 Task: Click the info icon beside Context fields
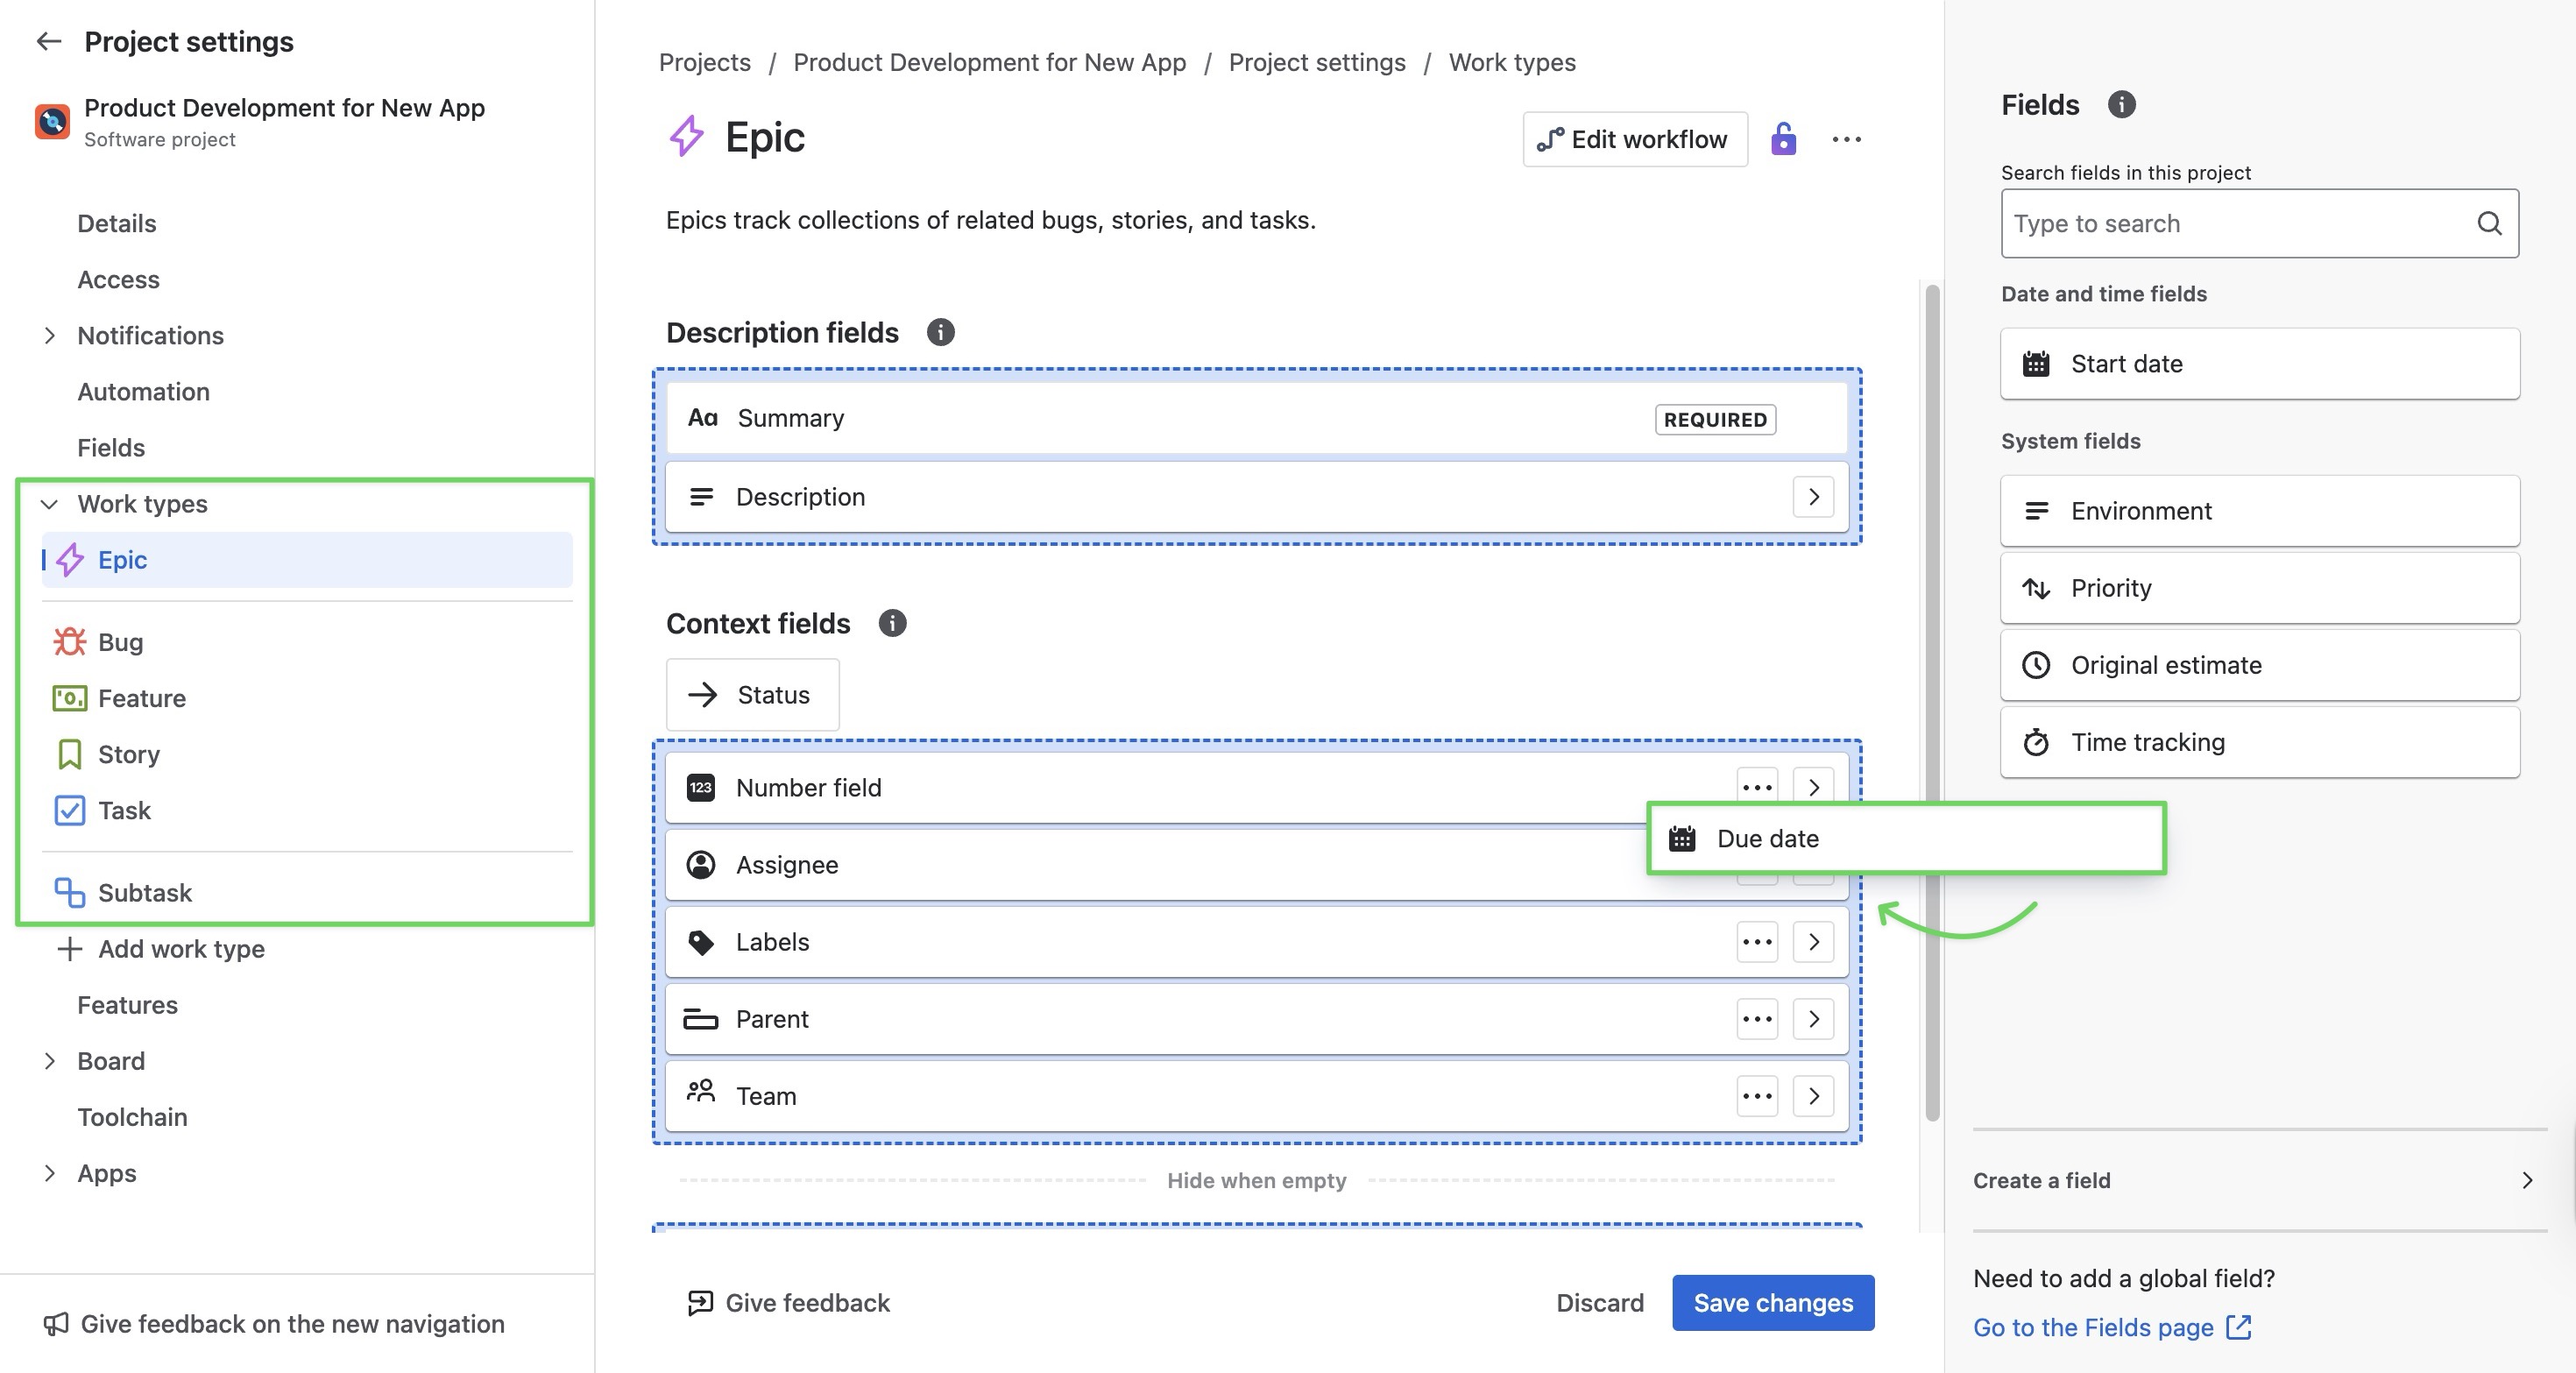892,623
